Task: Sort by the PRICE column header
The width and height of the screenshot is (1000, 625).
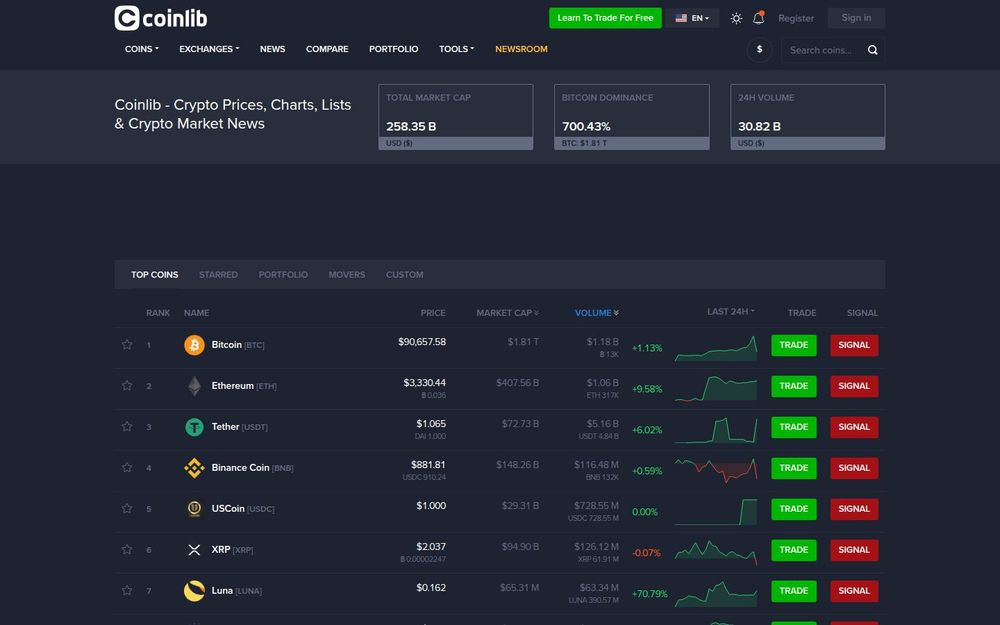Action: pos(433,312)
